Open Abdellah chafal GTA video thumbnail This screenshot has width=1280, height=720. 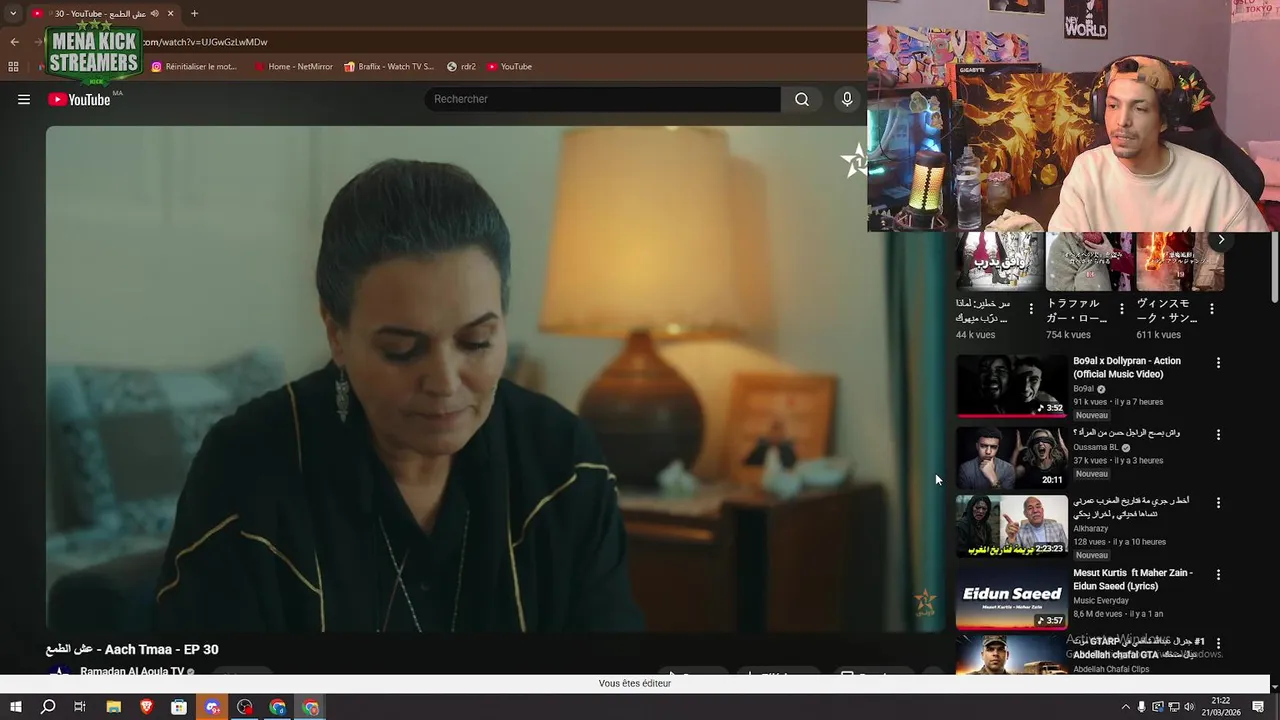(x=1011, y=656)
